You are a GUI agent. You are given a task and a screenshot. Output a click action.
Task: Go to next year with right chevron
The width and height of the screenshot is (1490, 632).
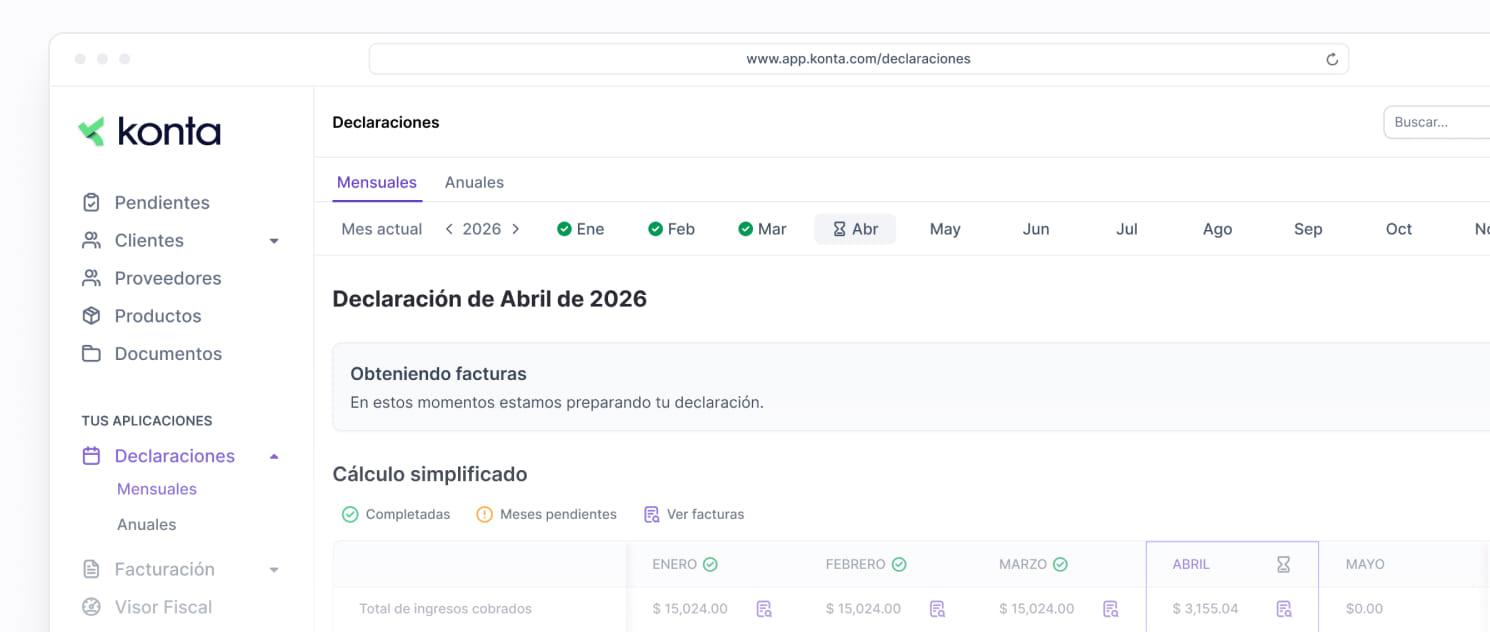point(515,229)
